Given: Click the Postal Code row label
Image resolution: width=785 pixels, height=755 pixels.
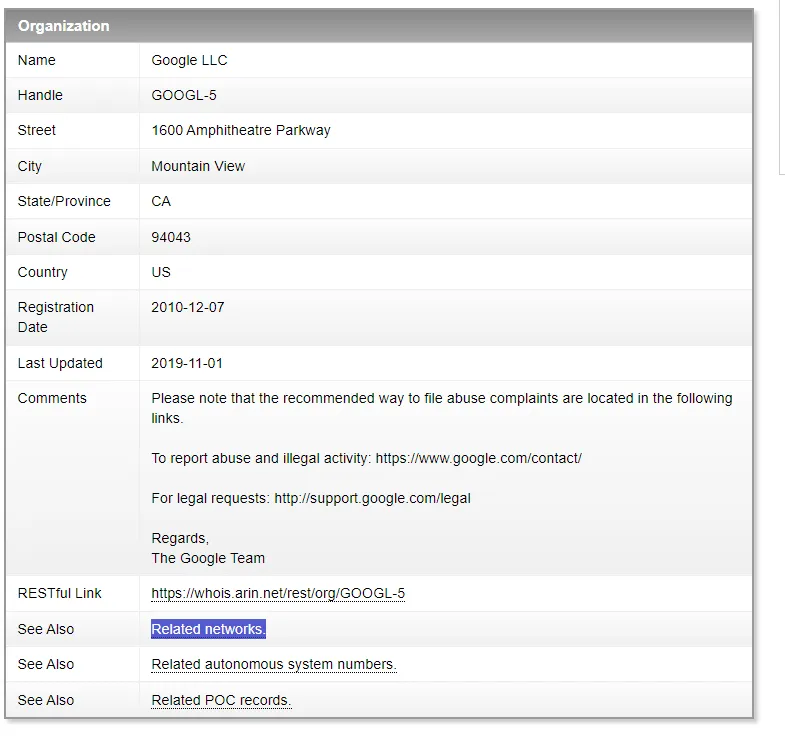Looking at the screenshot, I should 57,237.
